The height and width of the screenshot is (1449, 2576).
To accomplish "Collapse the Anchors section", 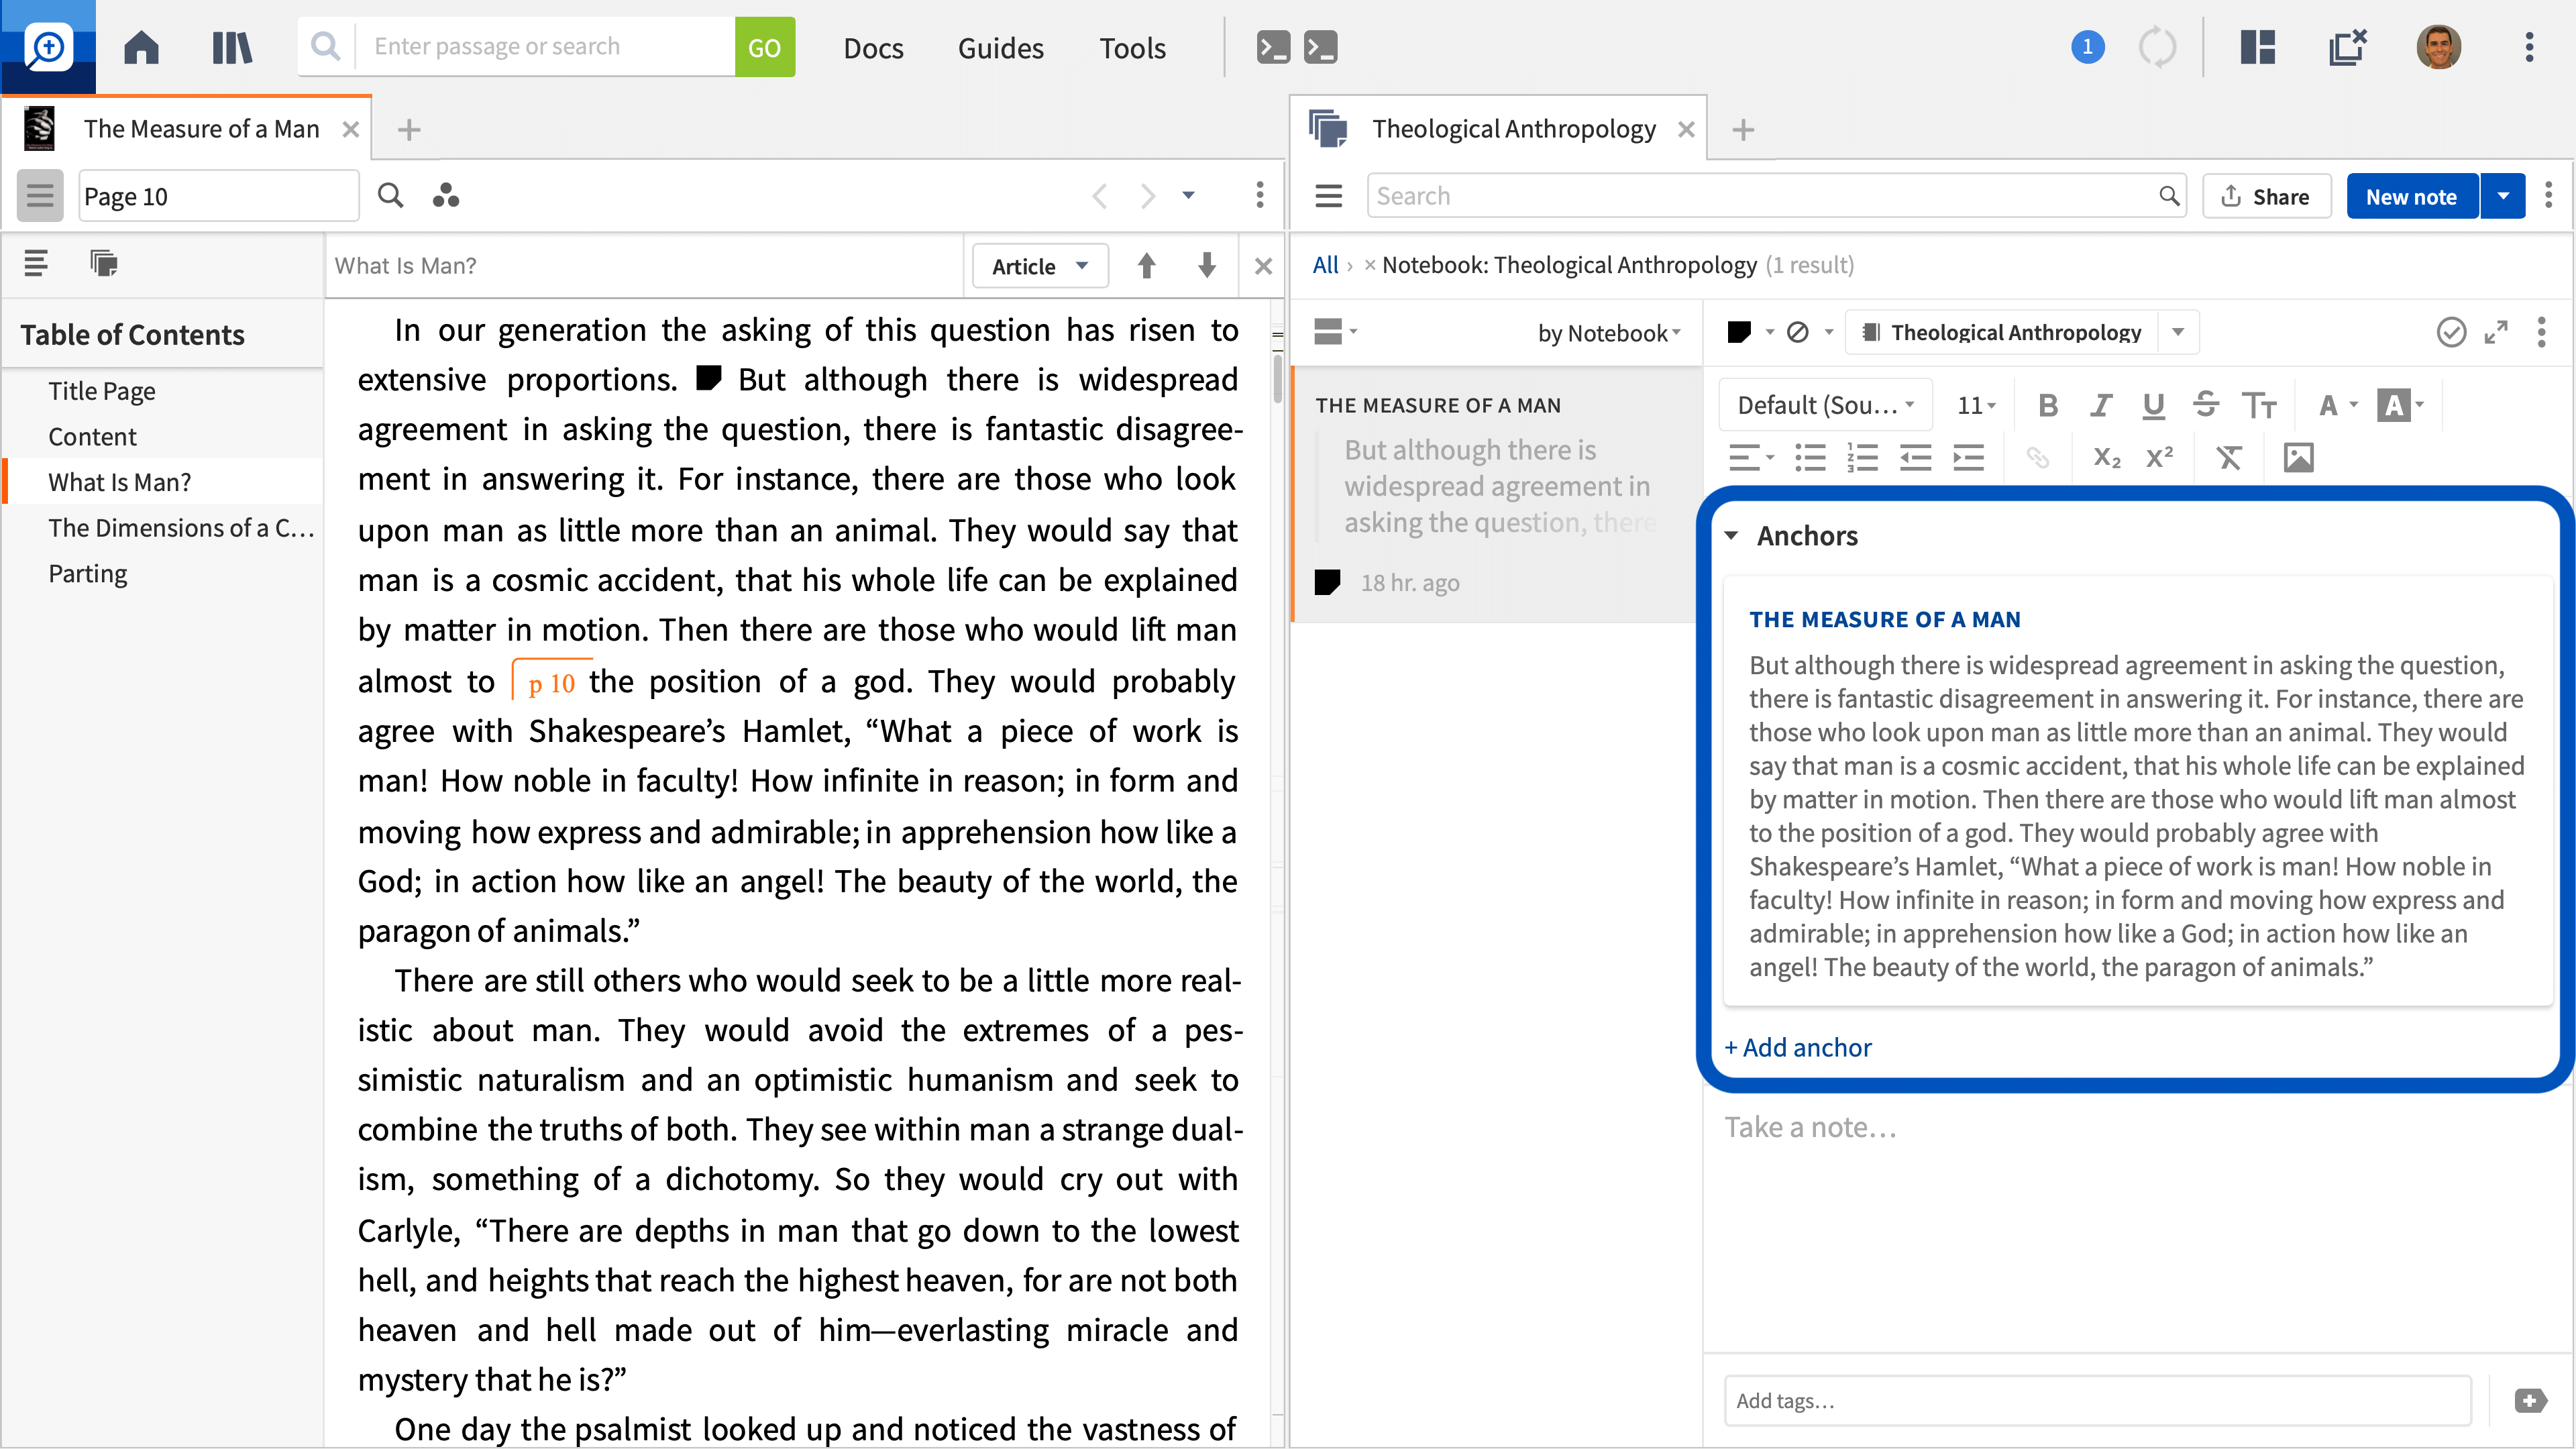I will tap(1731, 536).
